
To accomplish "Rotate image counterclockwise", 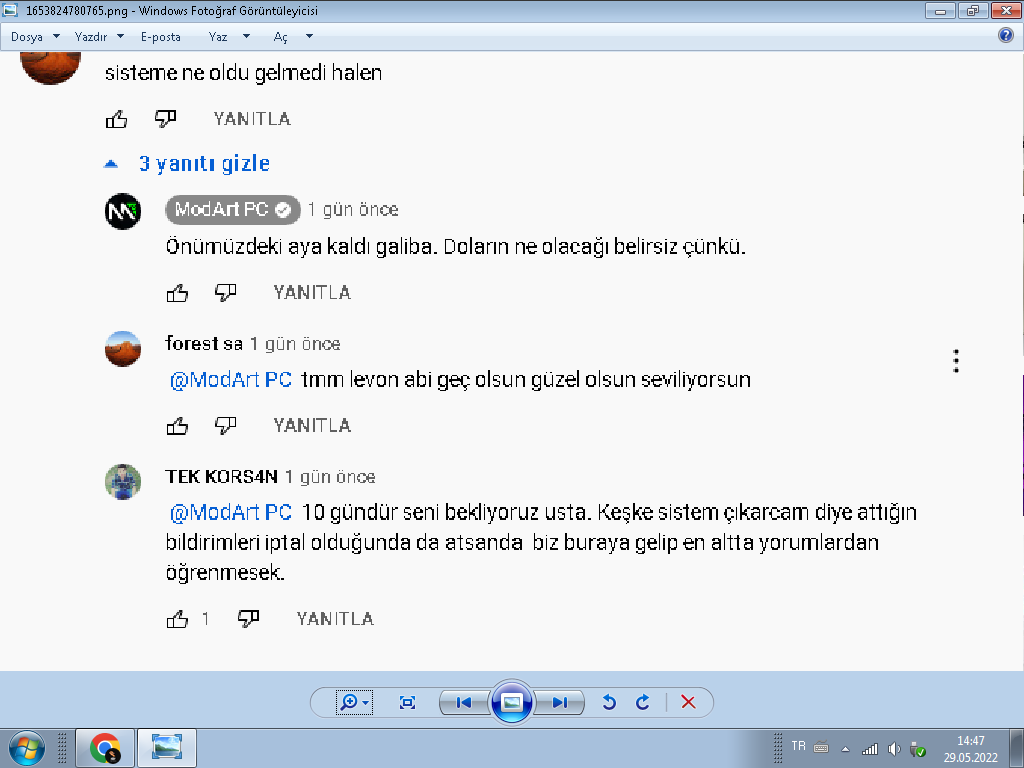I will pyautogui.click(x=609, y=703).
